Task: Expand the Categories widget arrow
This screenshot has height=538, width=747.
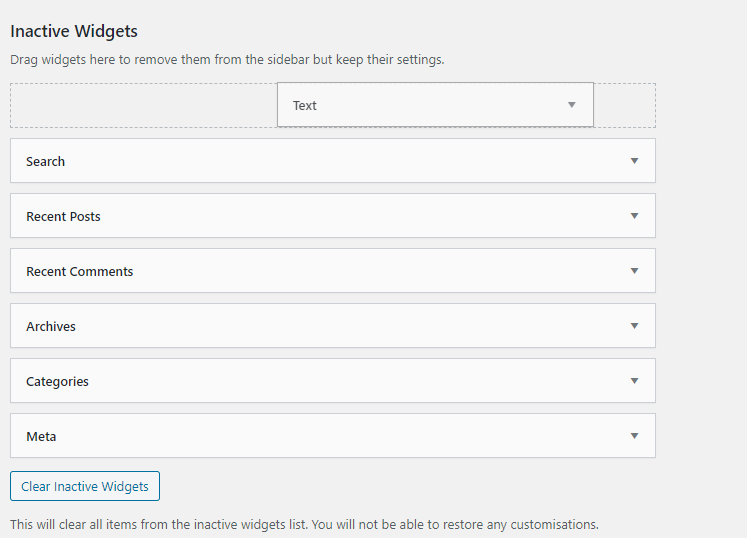Action: [634, 381]
